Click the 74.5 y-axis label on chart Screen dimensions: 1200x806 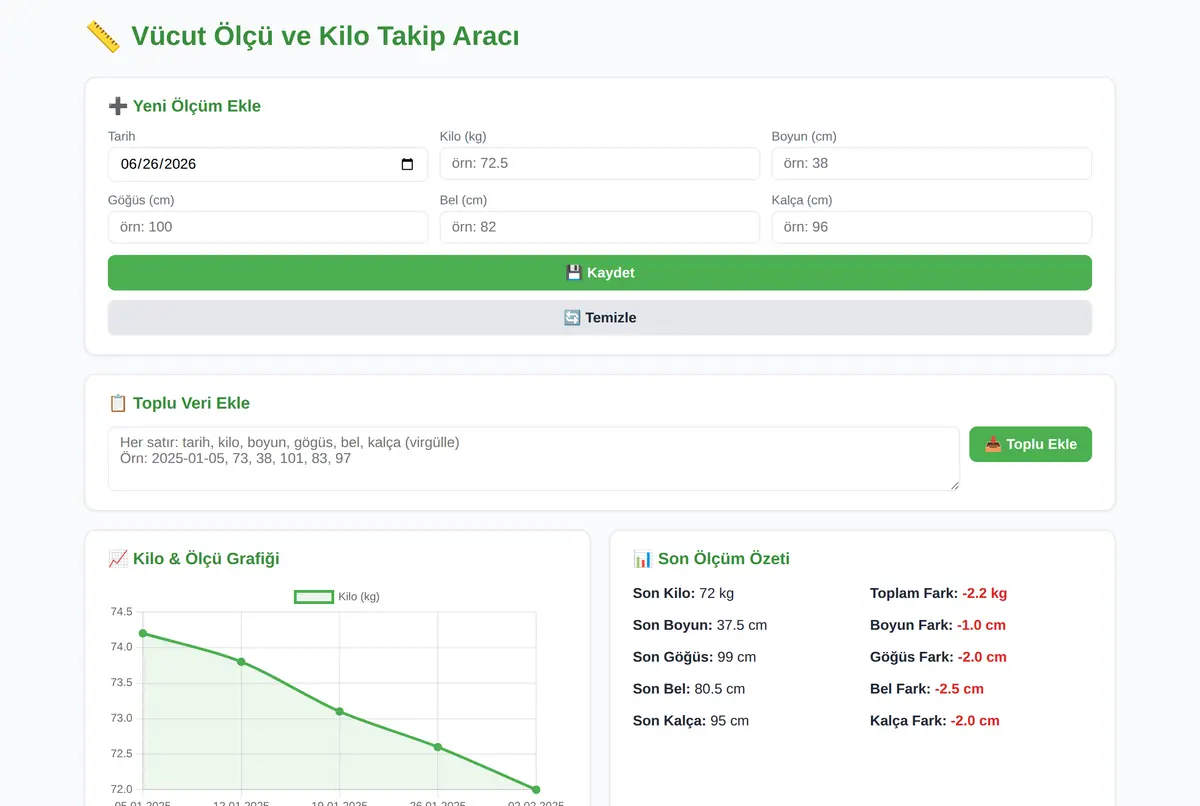tap(121, 612)
